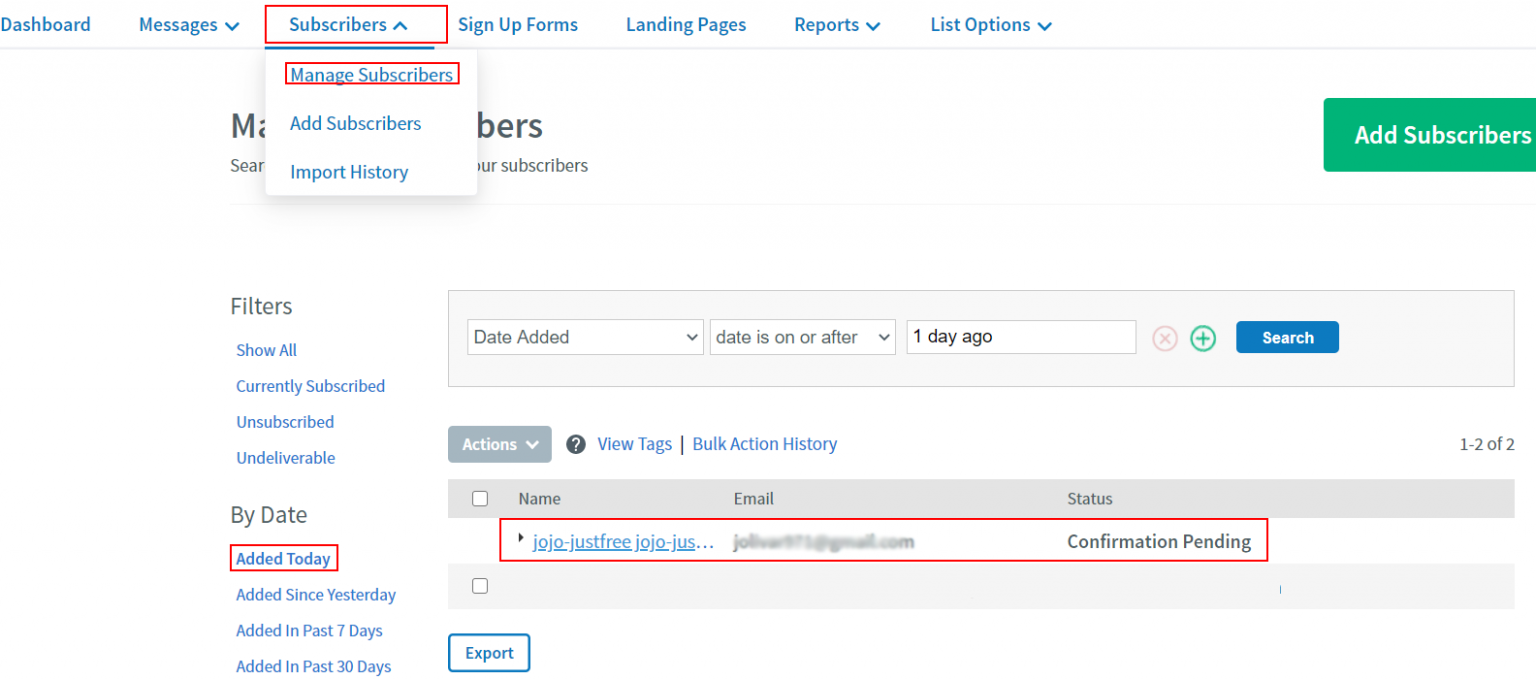Viewport: 1536px width, 680px height.
Task: Toggle the select-all checkbox in table header
Action: point(480,498)
